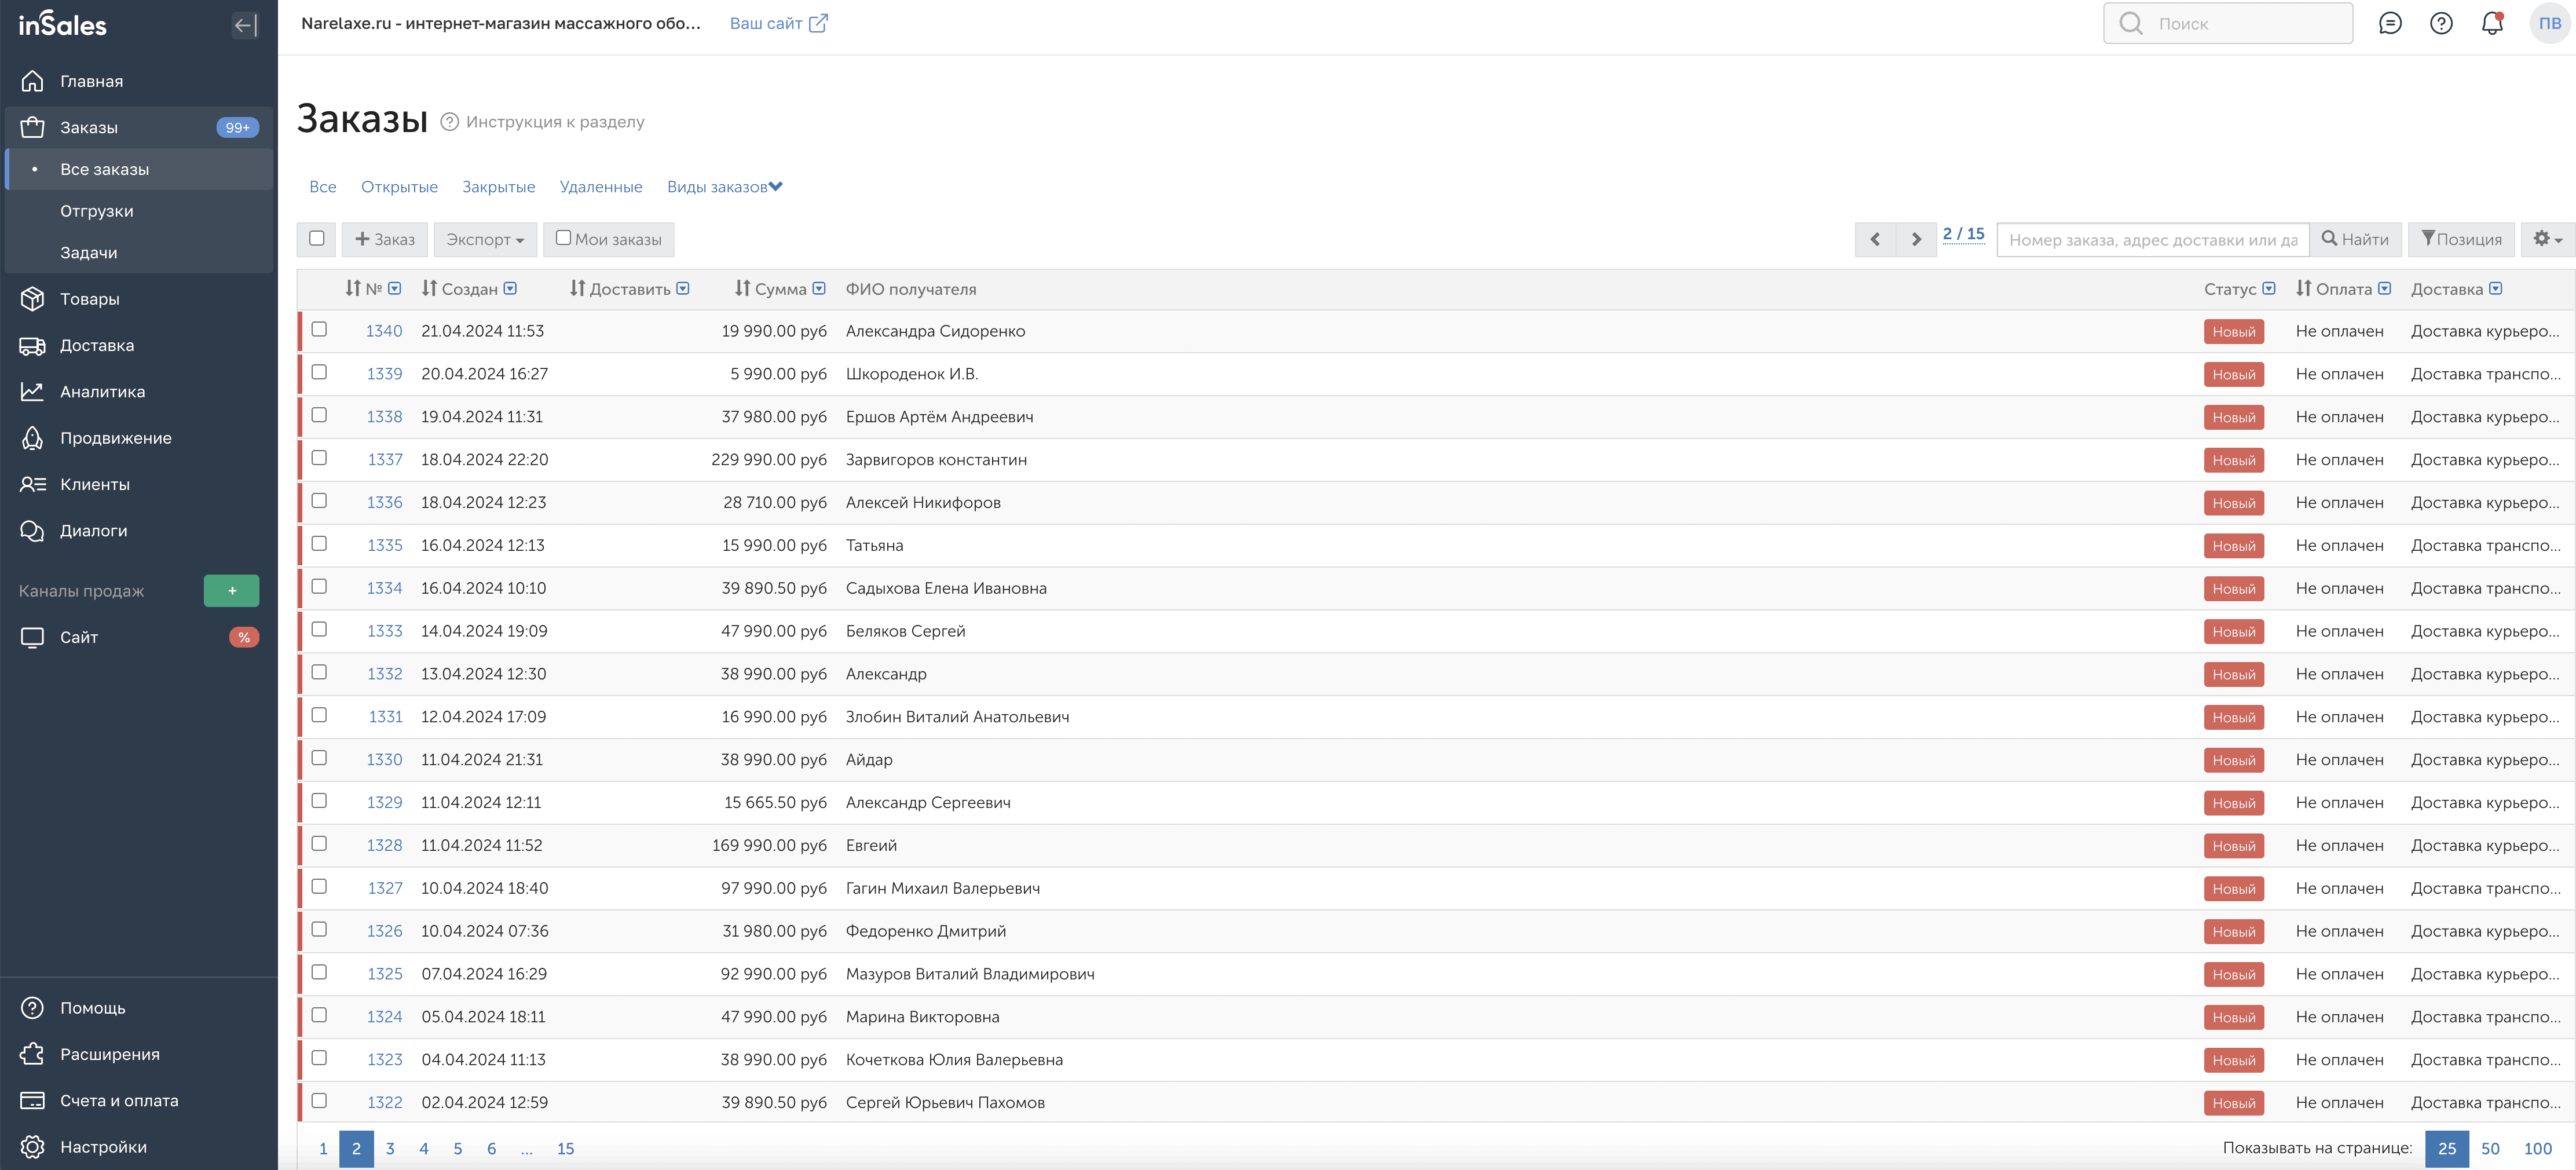The height and width of the screenshot is (1170, 2576).
Task: Open table settings gear dropdown
Action: (2547, 239)
